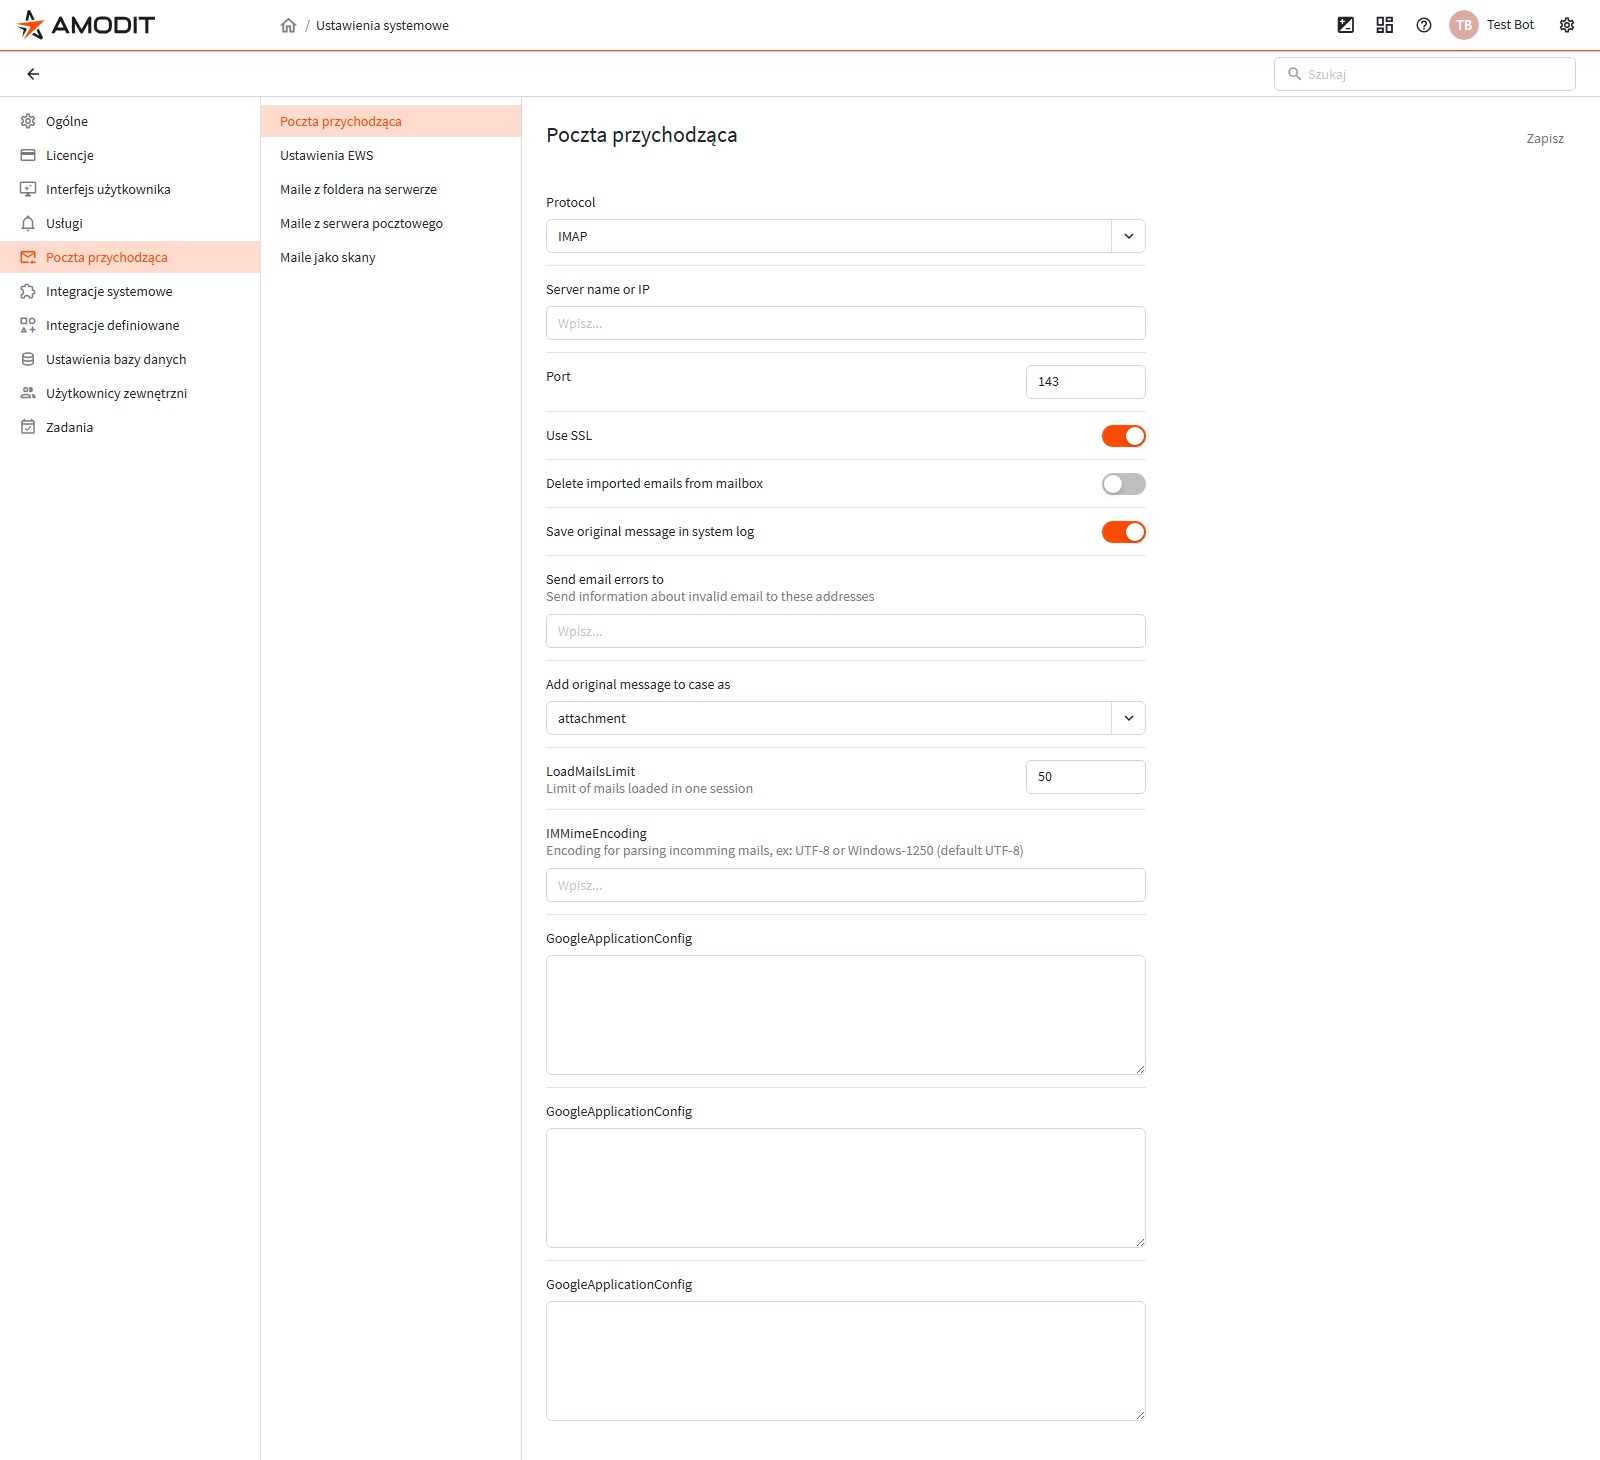
Task: Click the home icon in breadcrumb
Action: (288, 25)
